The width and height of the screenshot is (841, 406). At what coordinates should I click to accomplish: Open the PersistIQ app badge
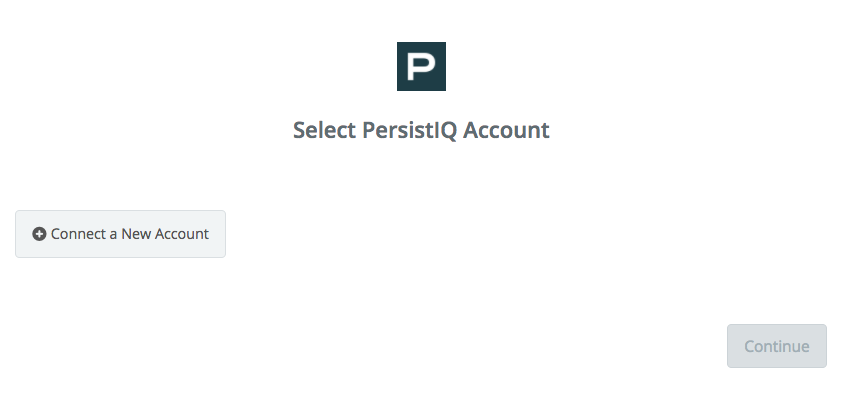(x=421, y=67)
